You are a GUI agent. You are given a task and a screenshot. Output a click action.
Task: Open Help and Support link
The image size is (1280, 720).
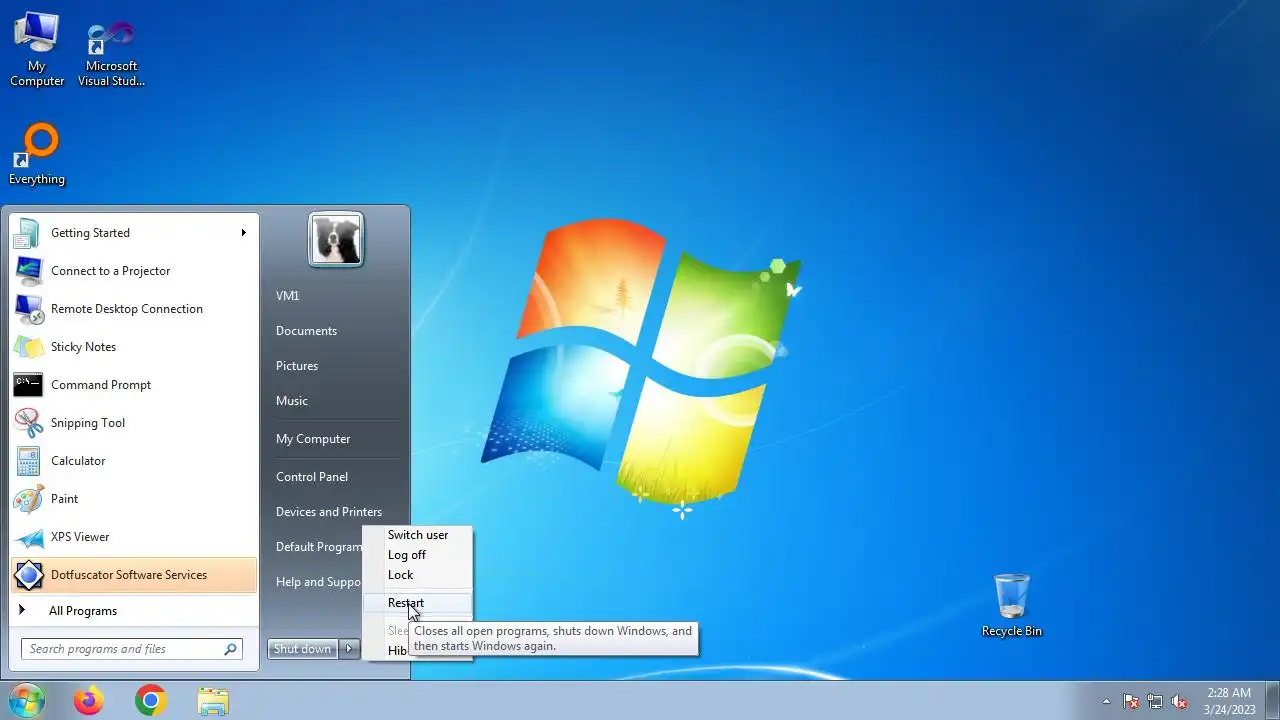pos(318,582)
